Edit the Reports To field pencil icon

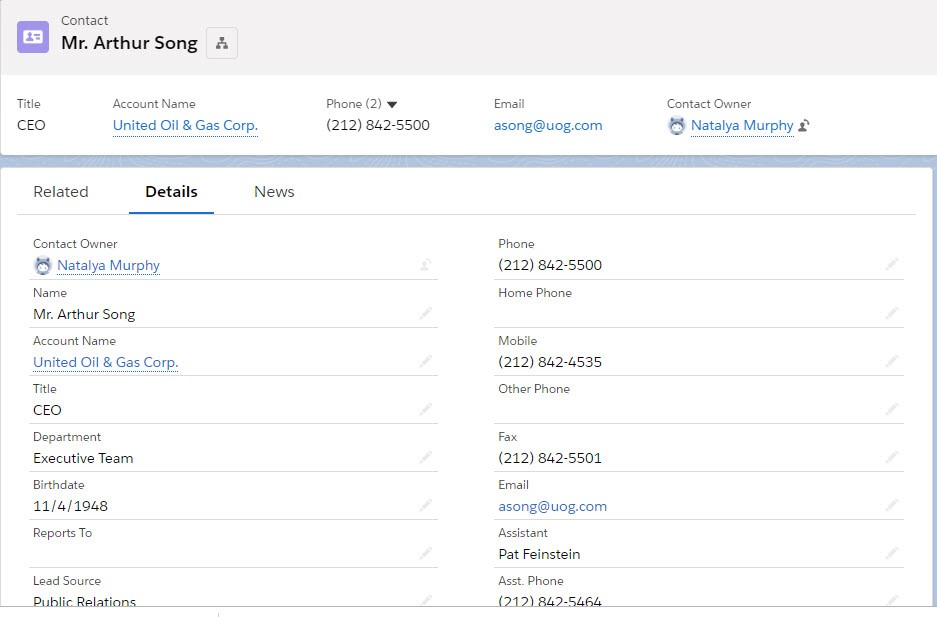[425, 553]
